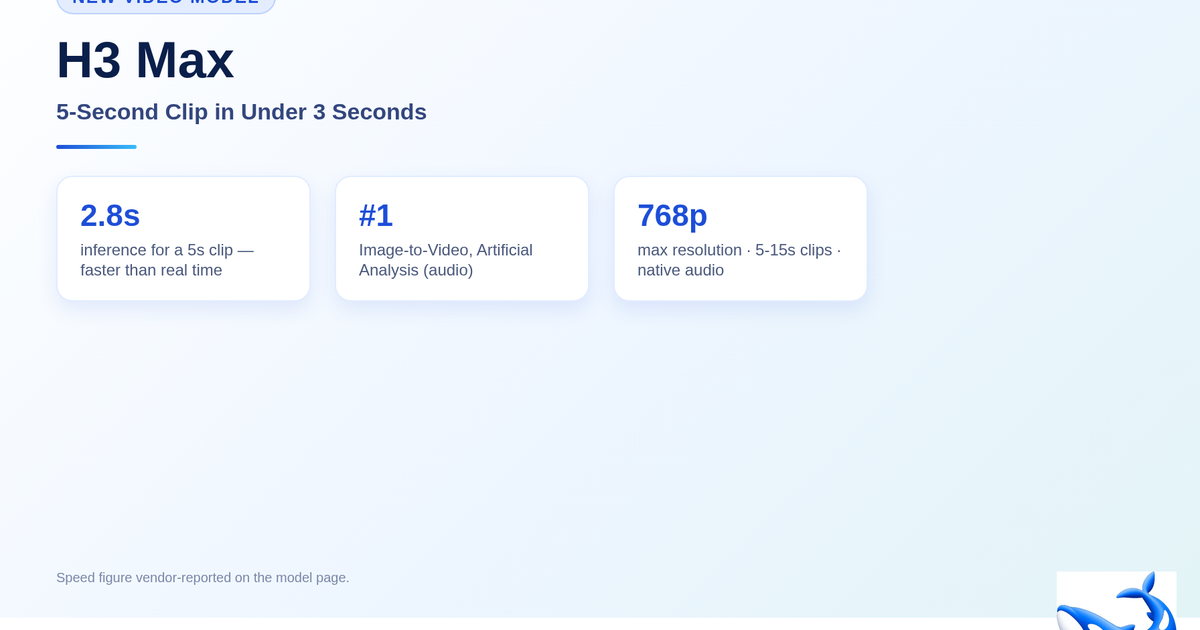Click 'H3' in the main heading

pyautogui.click(x=89, y=60)
